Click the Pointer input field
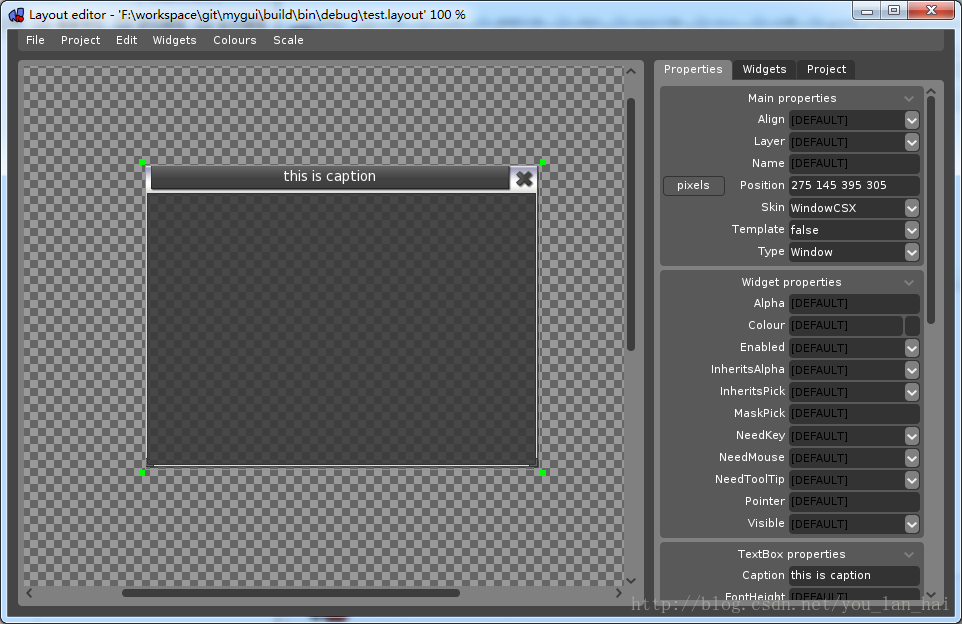Viewport: 962px width, 624px height. coord(854,502)
